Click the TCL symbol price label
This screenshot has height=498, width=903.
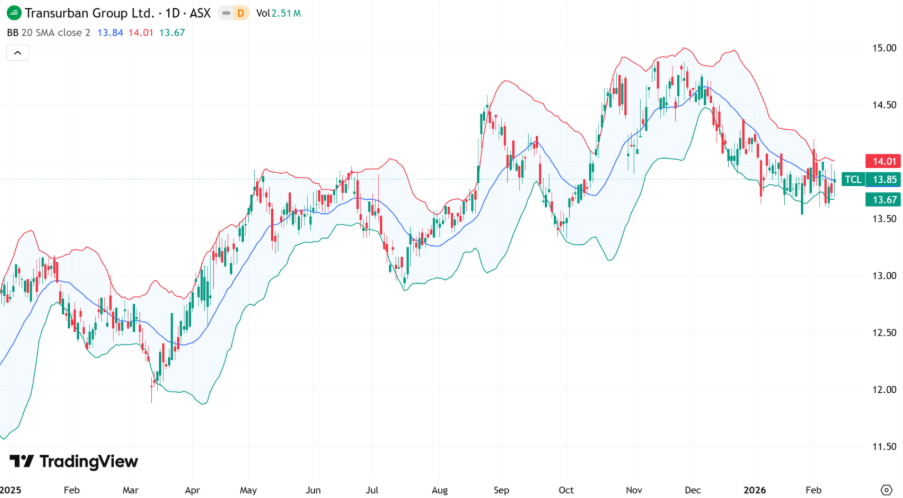point(852,180)
